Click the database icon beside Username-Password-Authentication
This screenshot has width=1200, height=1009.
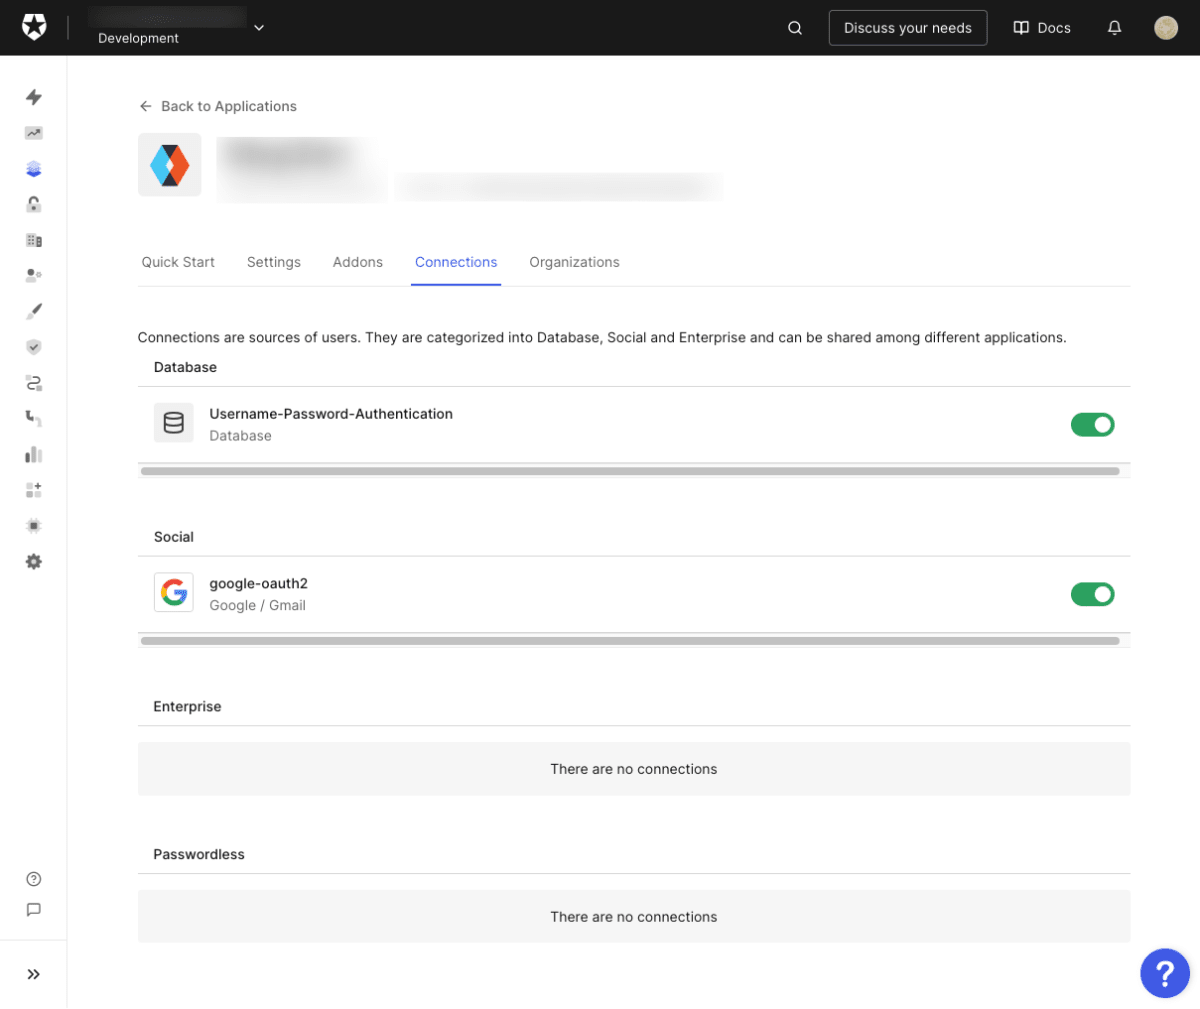(x=174, y=423)
